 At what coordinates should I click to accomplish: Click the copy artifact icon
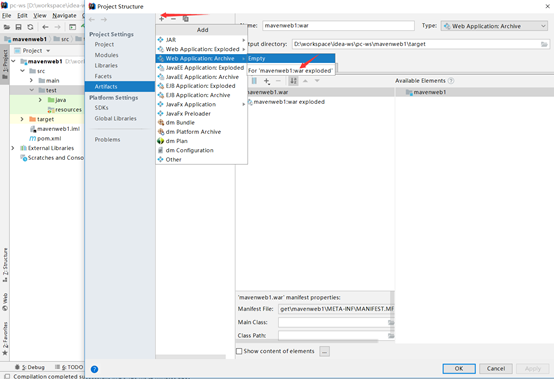point(185,19)
